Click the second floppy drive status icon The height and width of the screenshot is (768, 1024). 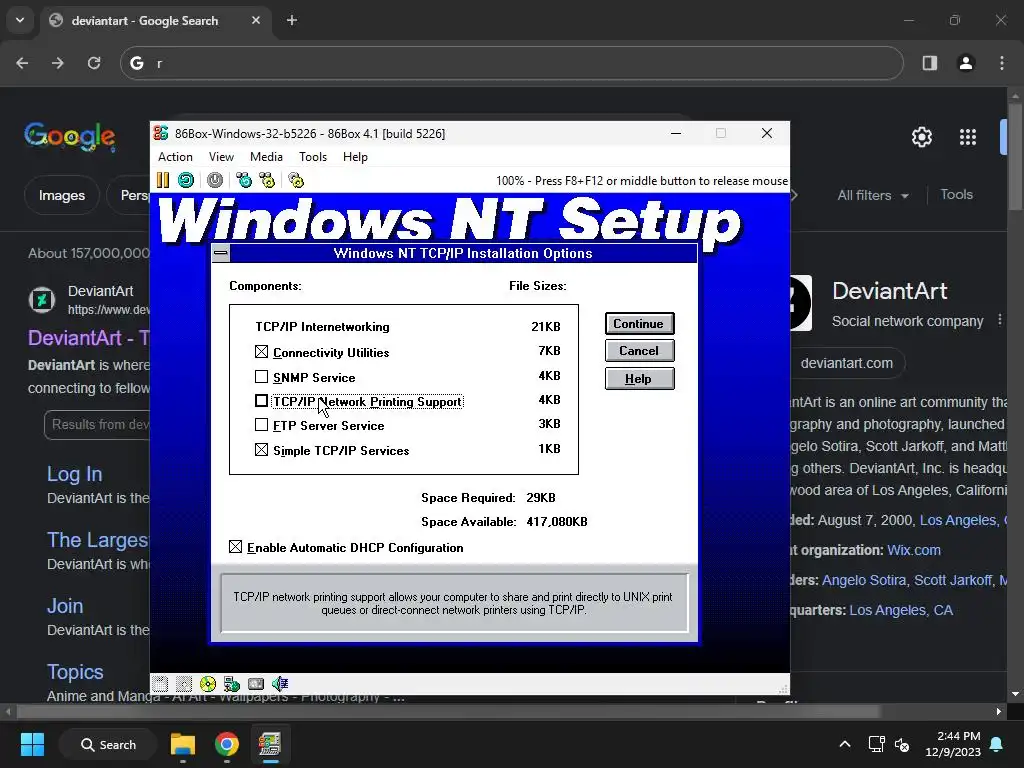(x=184, y=684)
